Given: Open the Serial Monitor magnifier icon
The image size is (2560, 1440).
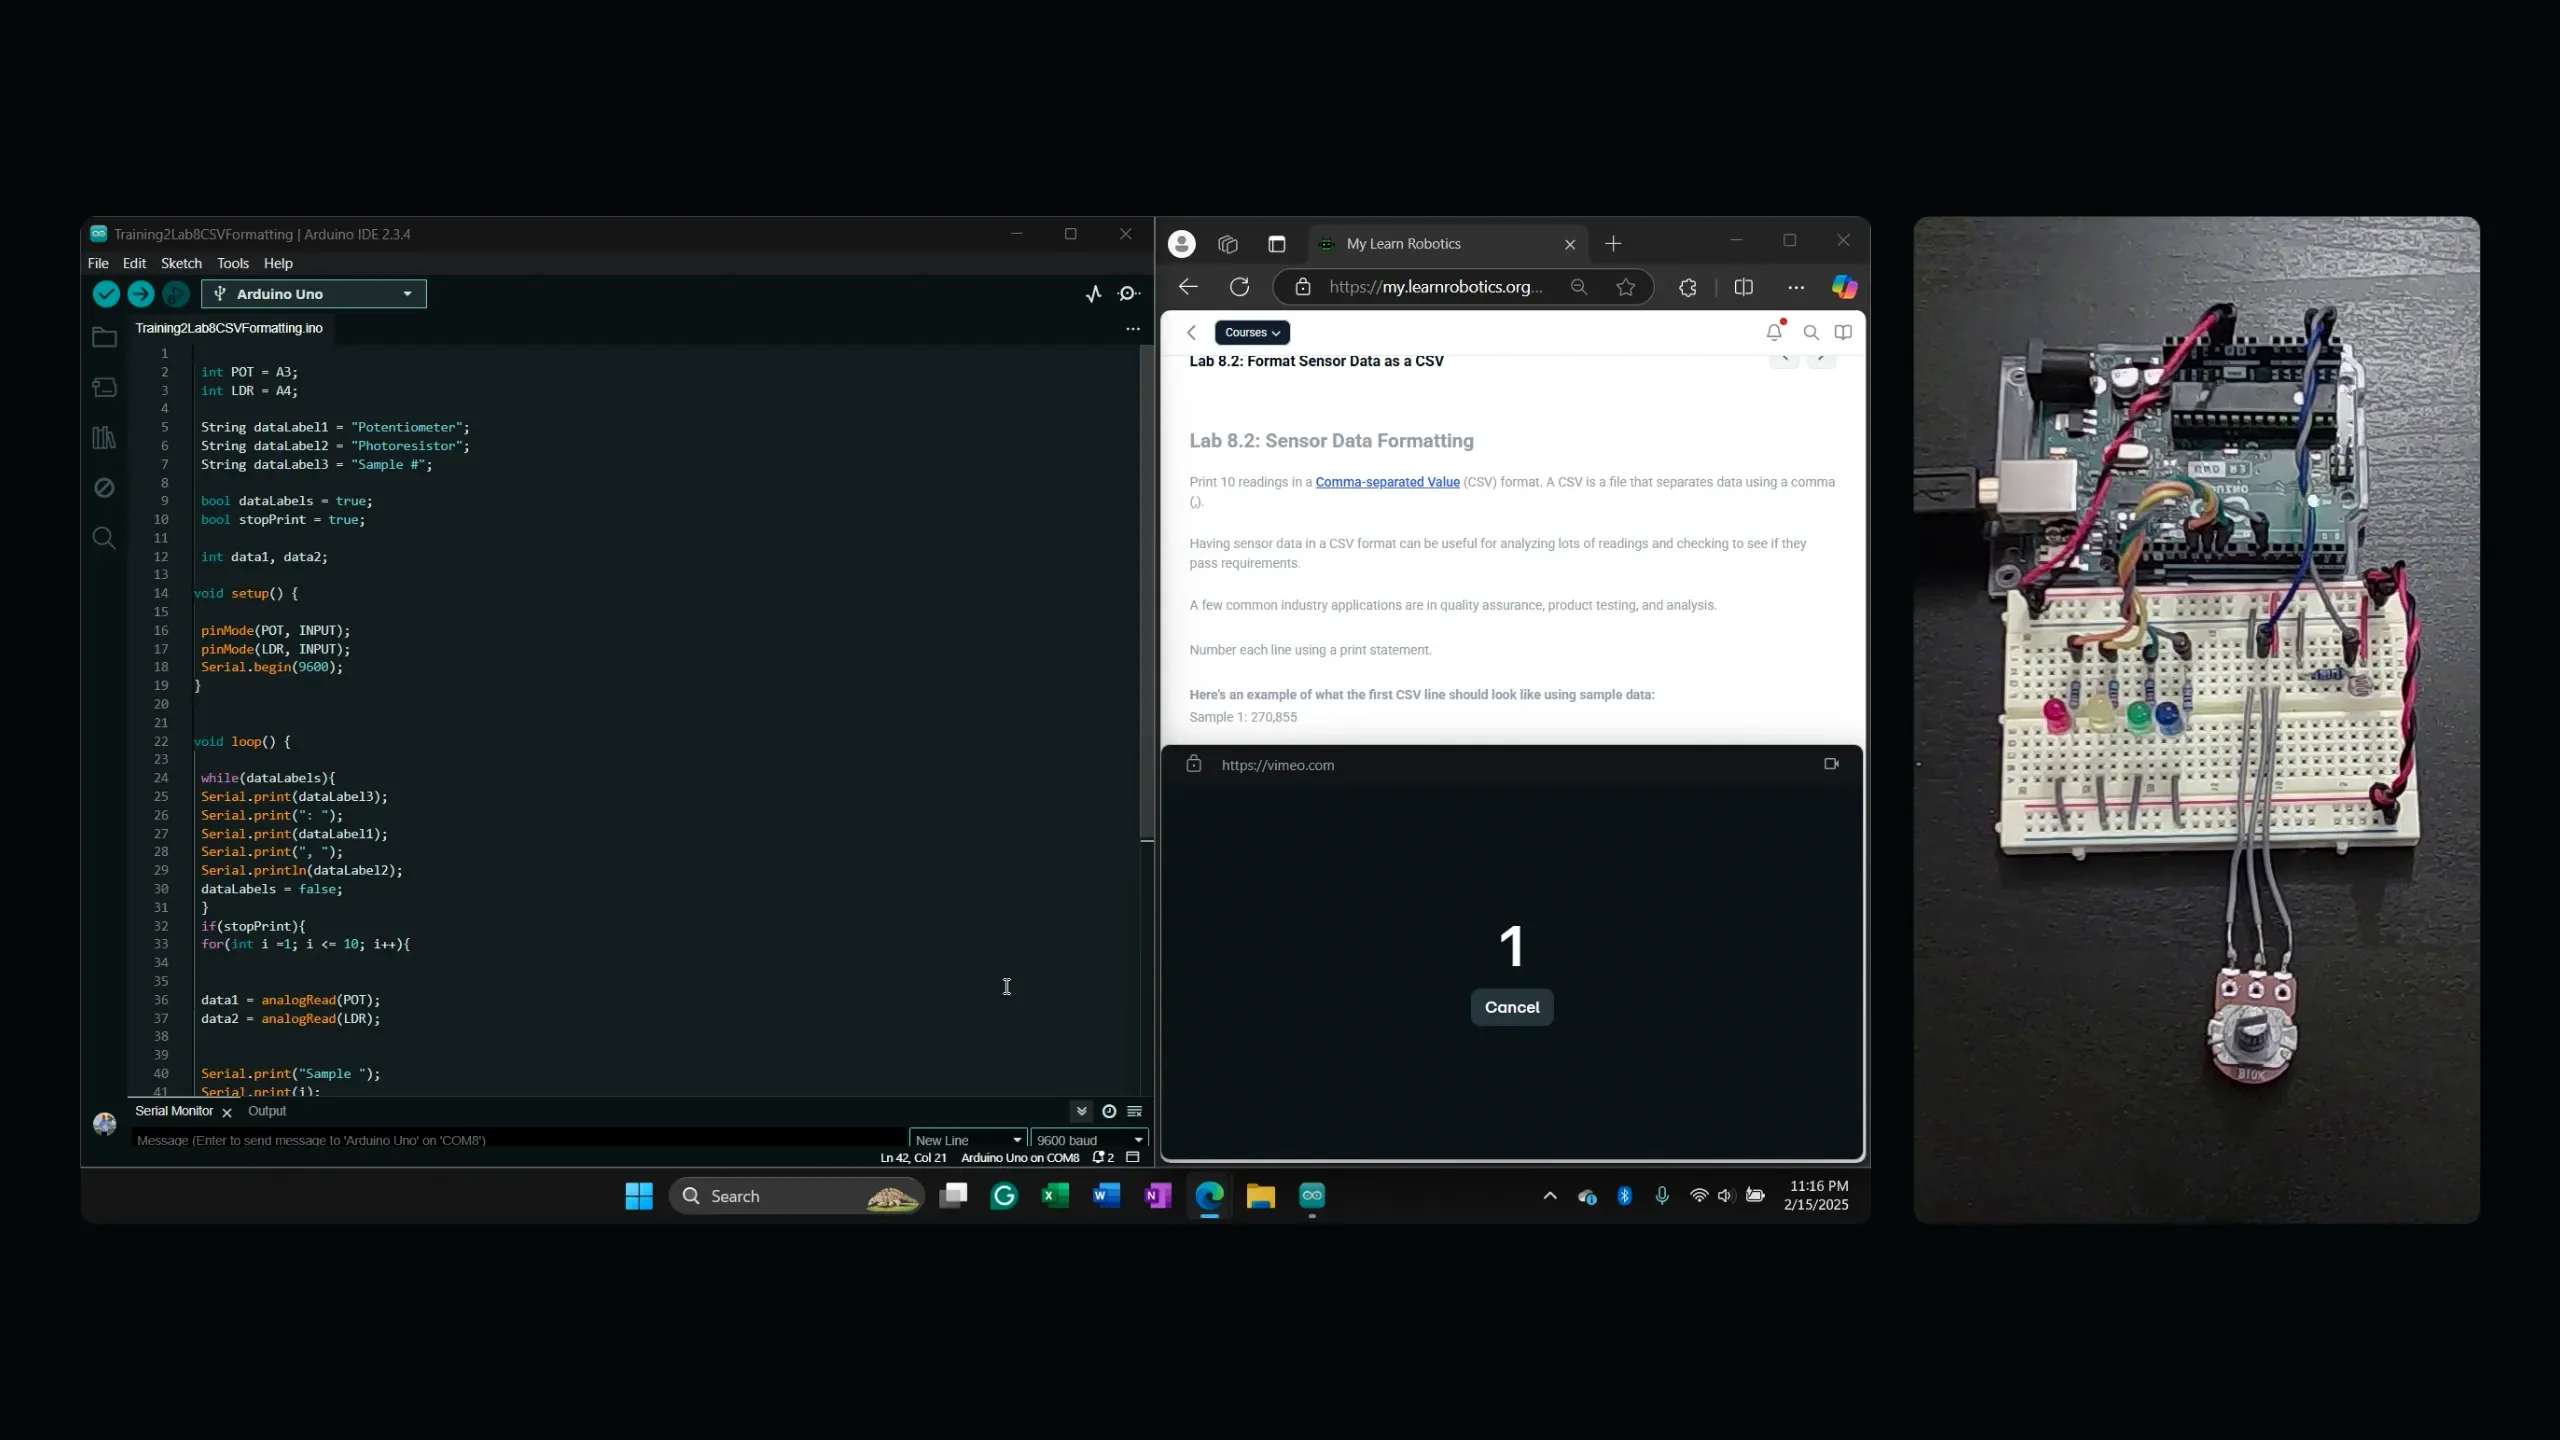Looking at the screenshot, I should [1129, 294].
